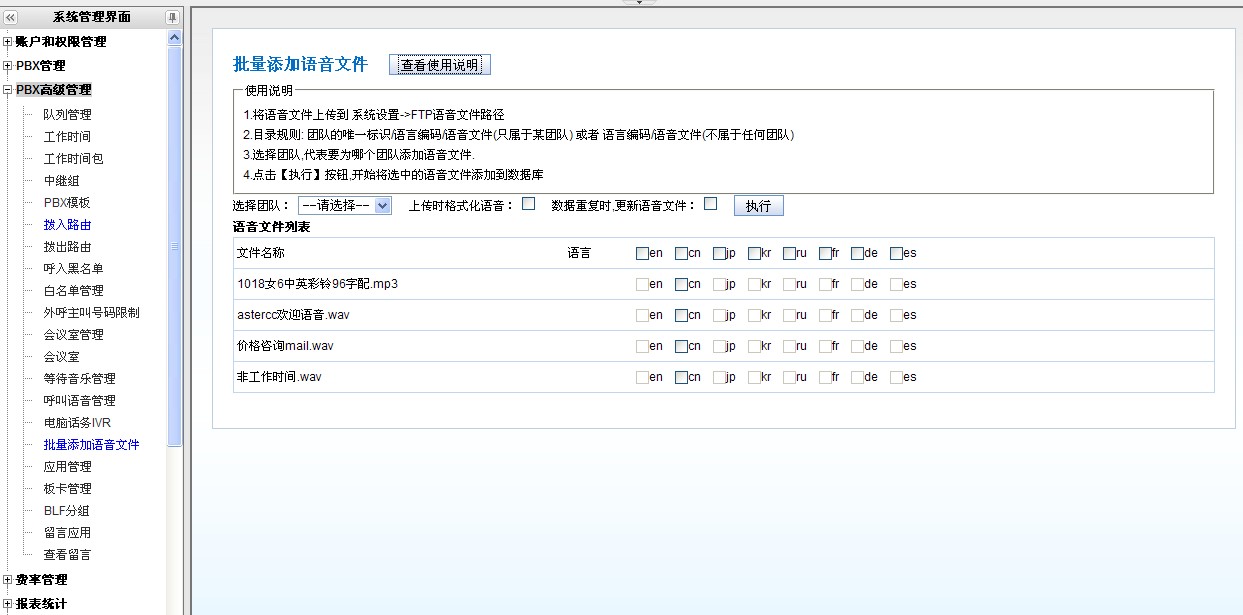Tick the 数据重复时更新语音文件 checkbox

[711, 204]
